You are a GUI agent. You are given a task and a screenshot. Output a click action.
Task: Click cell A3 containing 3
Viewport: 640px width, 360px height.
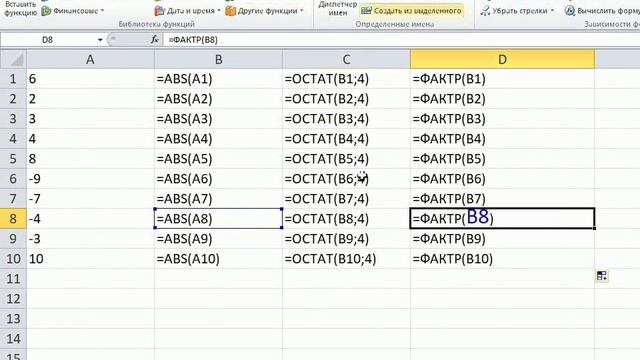click(90, 119)
